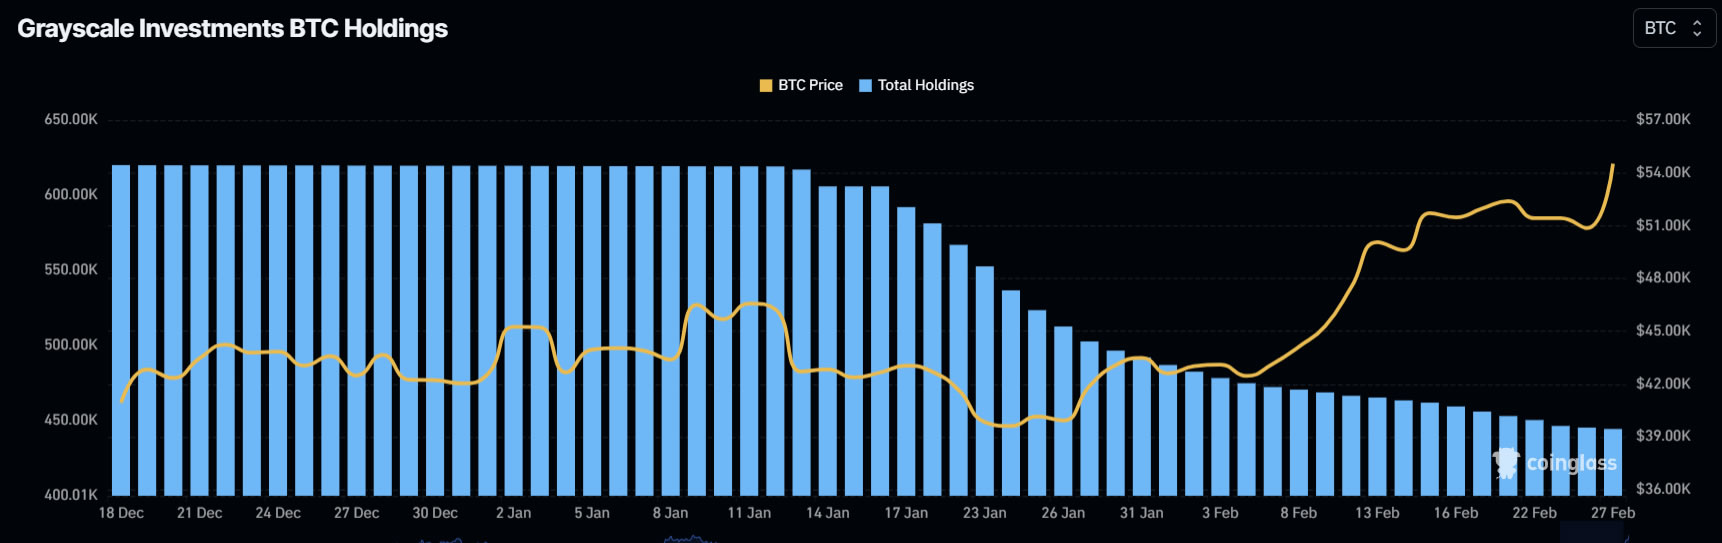The width and height of the screenshot is (1722, 543).
Task: Click the blue Total Holdings legend swatch
Action: [x=865, y=85]
